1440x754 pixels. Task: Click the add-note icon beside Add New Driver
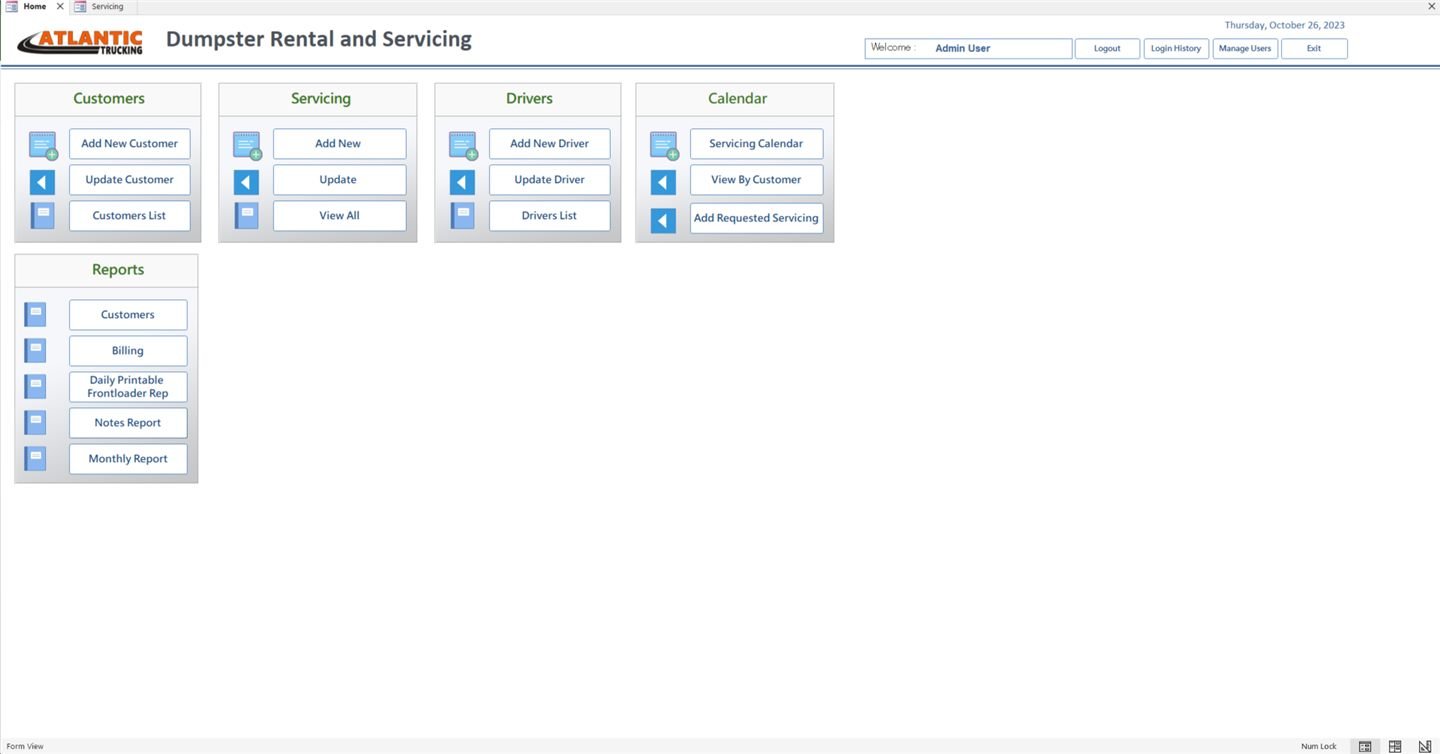pyautogui.click(x=463, y=146)
